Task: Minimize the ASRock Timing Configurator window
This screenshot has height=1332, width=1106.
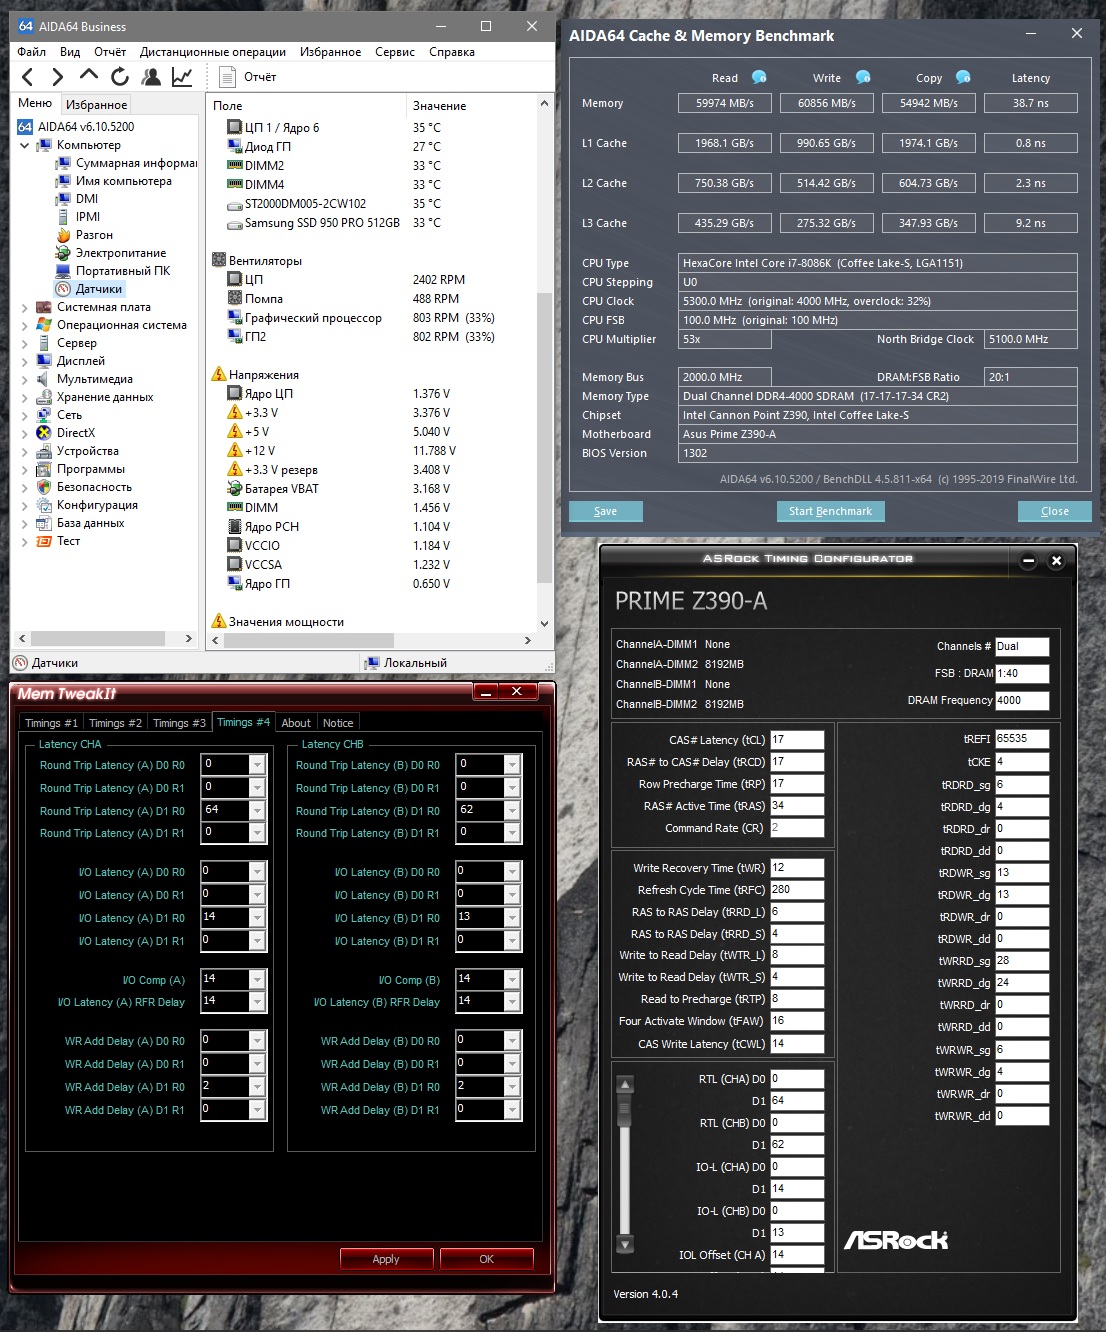Action: coord(1028,561)
